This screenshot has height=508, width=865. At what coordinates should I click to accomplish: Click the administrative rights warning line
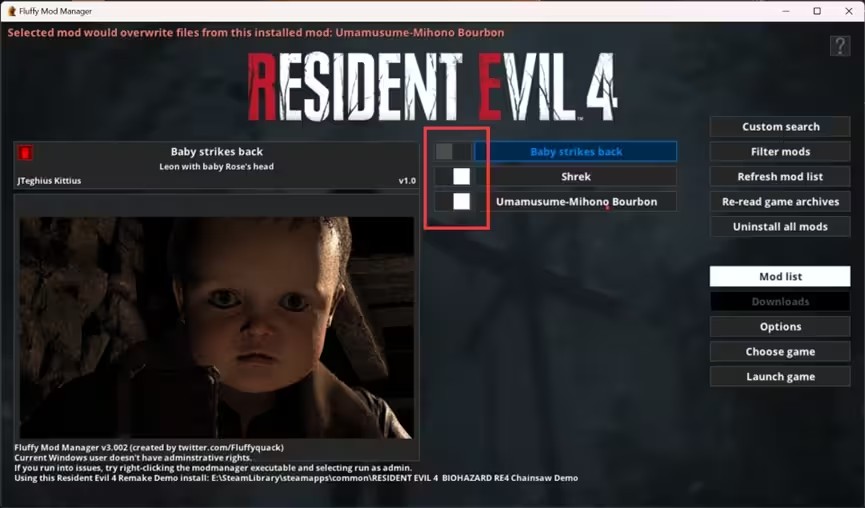tap(133, 458)
